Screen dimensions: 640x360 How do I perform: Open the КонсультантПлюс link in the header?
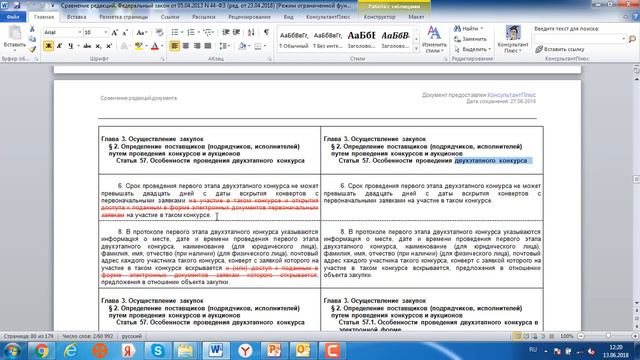(x=511, y=95)
